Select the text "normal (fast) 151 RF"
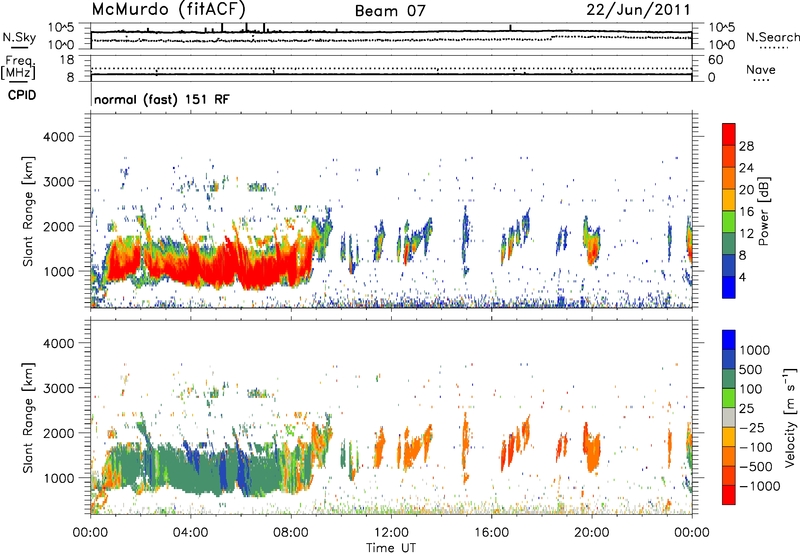 coord(162,99)
